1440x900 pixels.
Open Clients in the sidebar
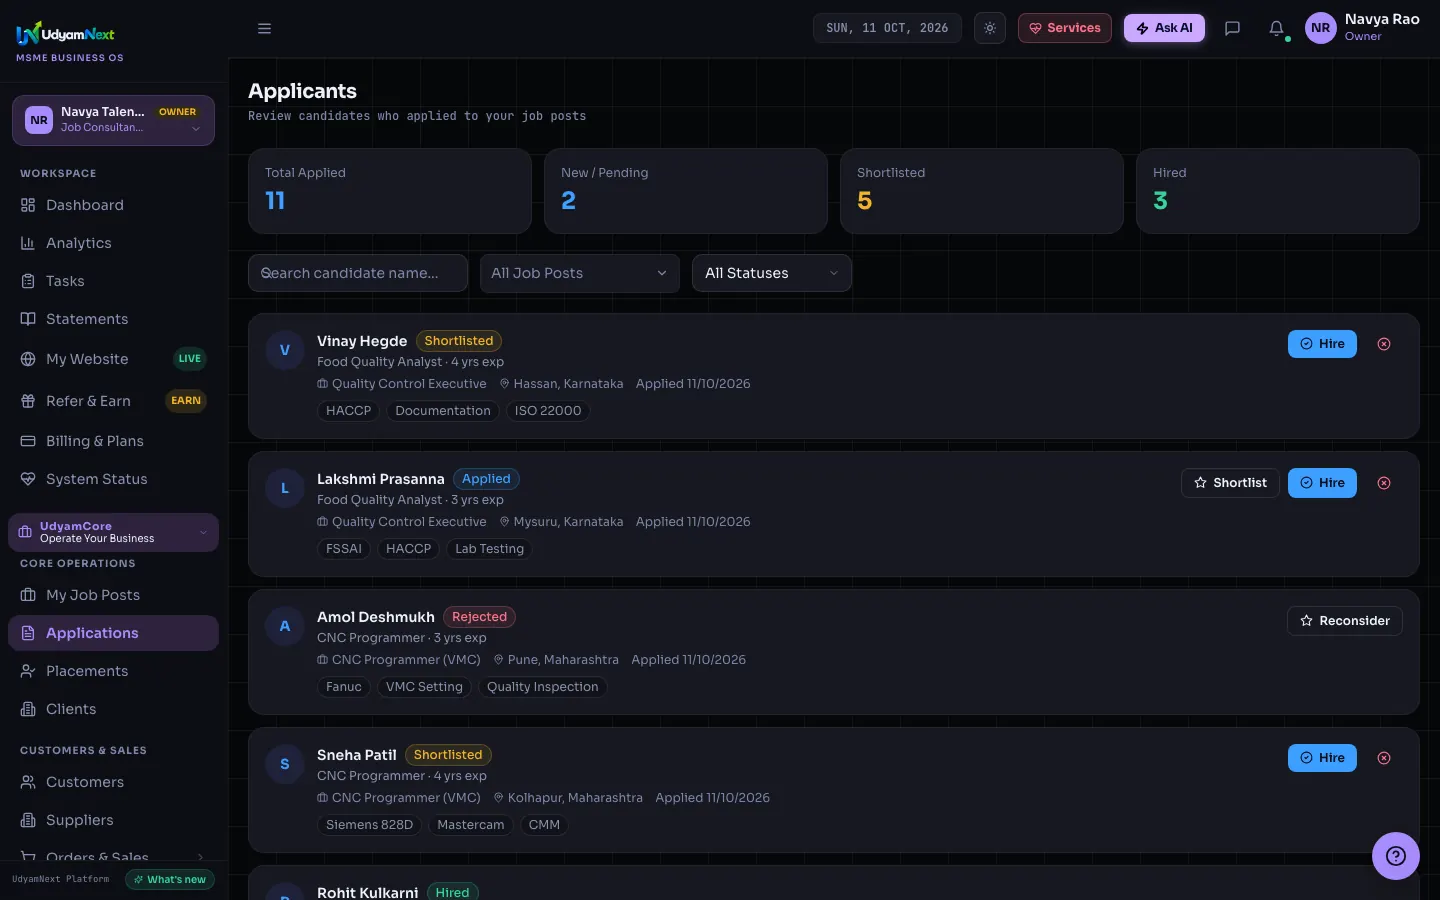pyautogui.click(x=113, y=709)
